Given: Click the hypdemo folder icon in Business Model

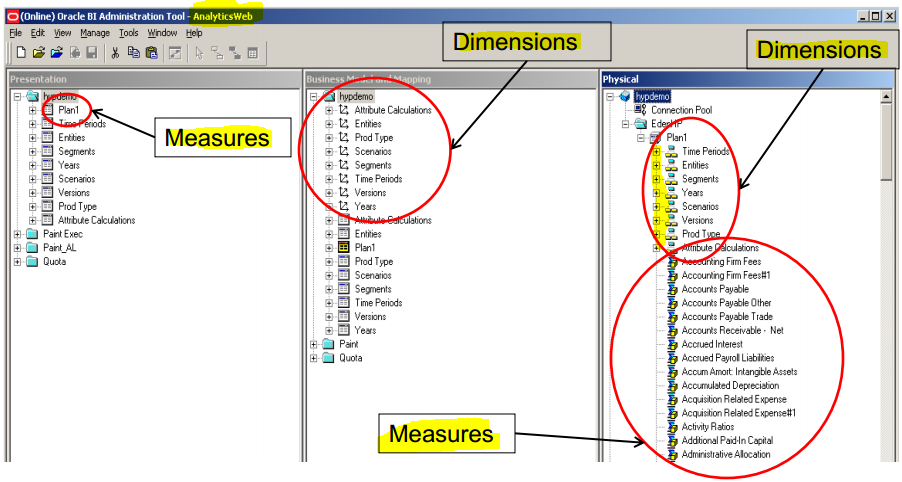Looking at the screenshot, I should 328,97.
